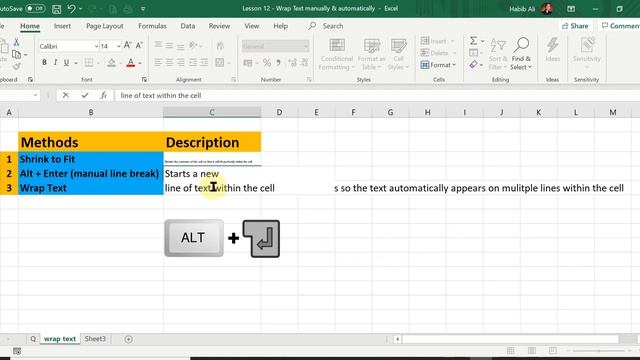This screenshot has height=360, width=640.
Task: Open the font name Calibri dropdown
Action: click(96, 47)
